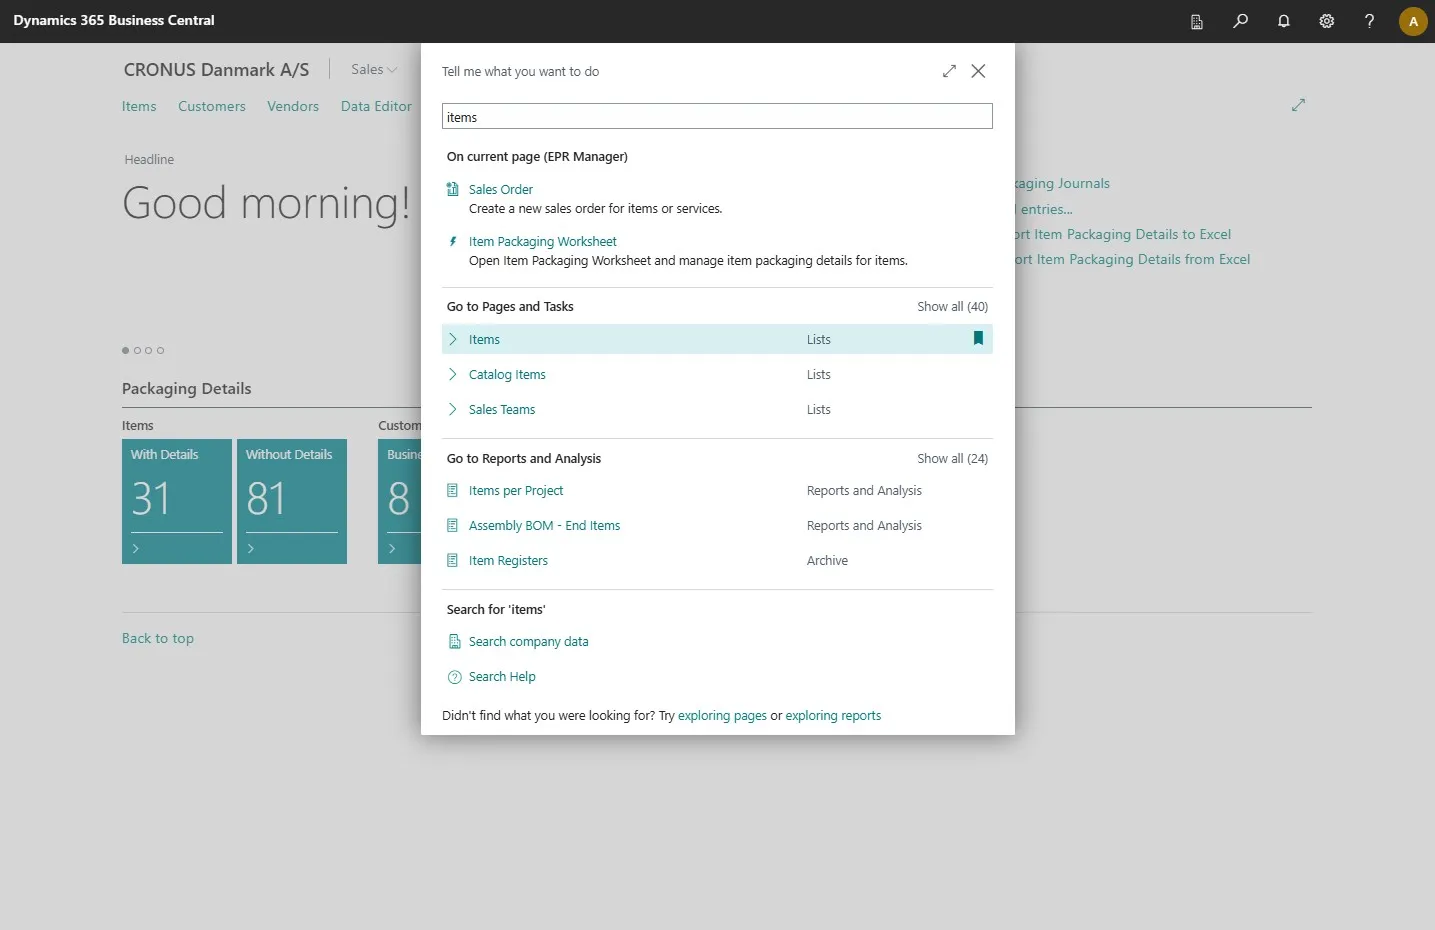Click the Search company data link
Screen dimensions: 1435x930
pyautogui.click(x=529, y=642)
